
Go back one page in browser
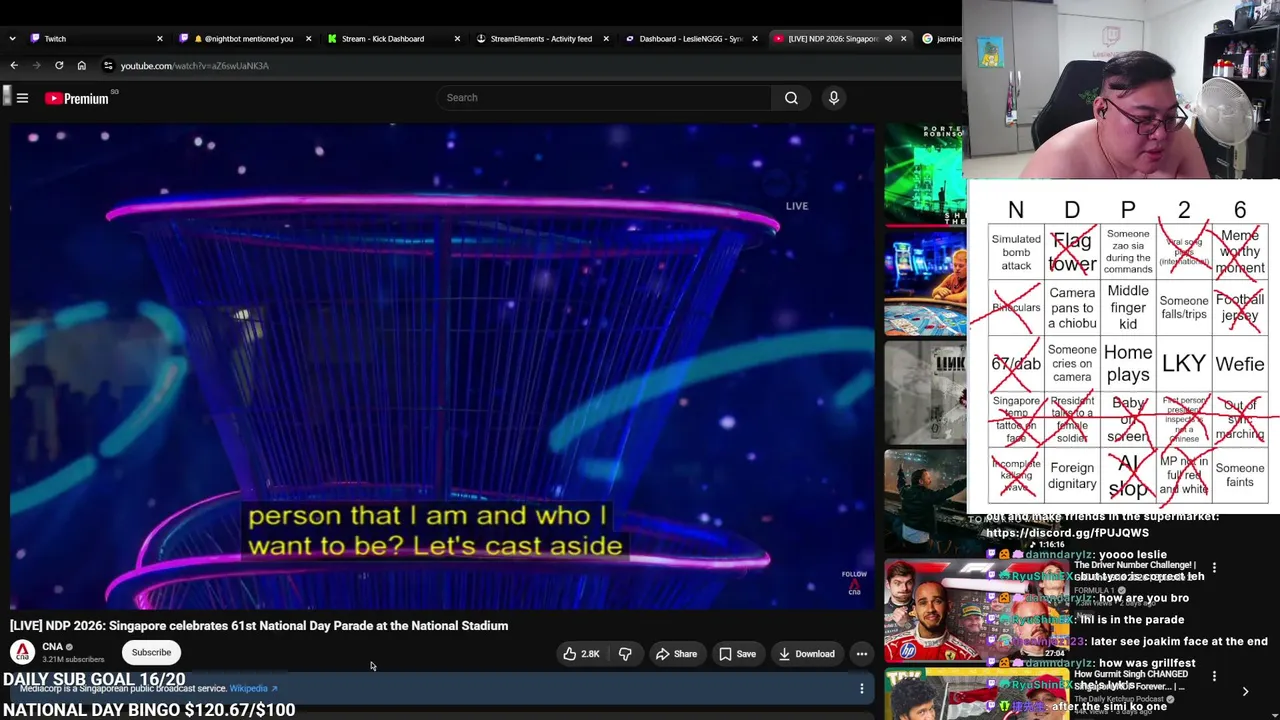tap(14, 66)
